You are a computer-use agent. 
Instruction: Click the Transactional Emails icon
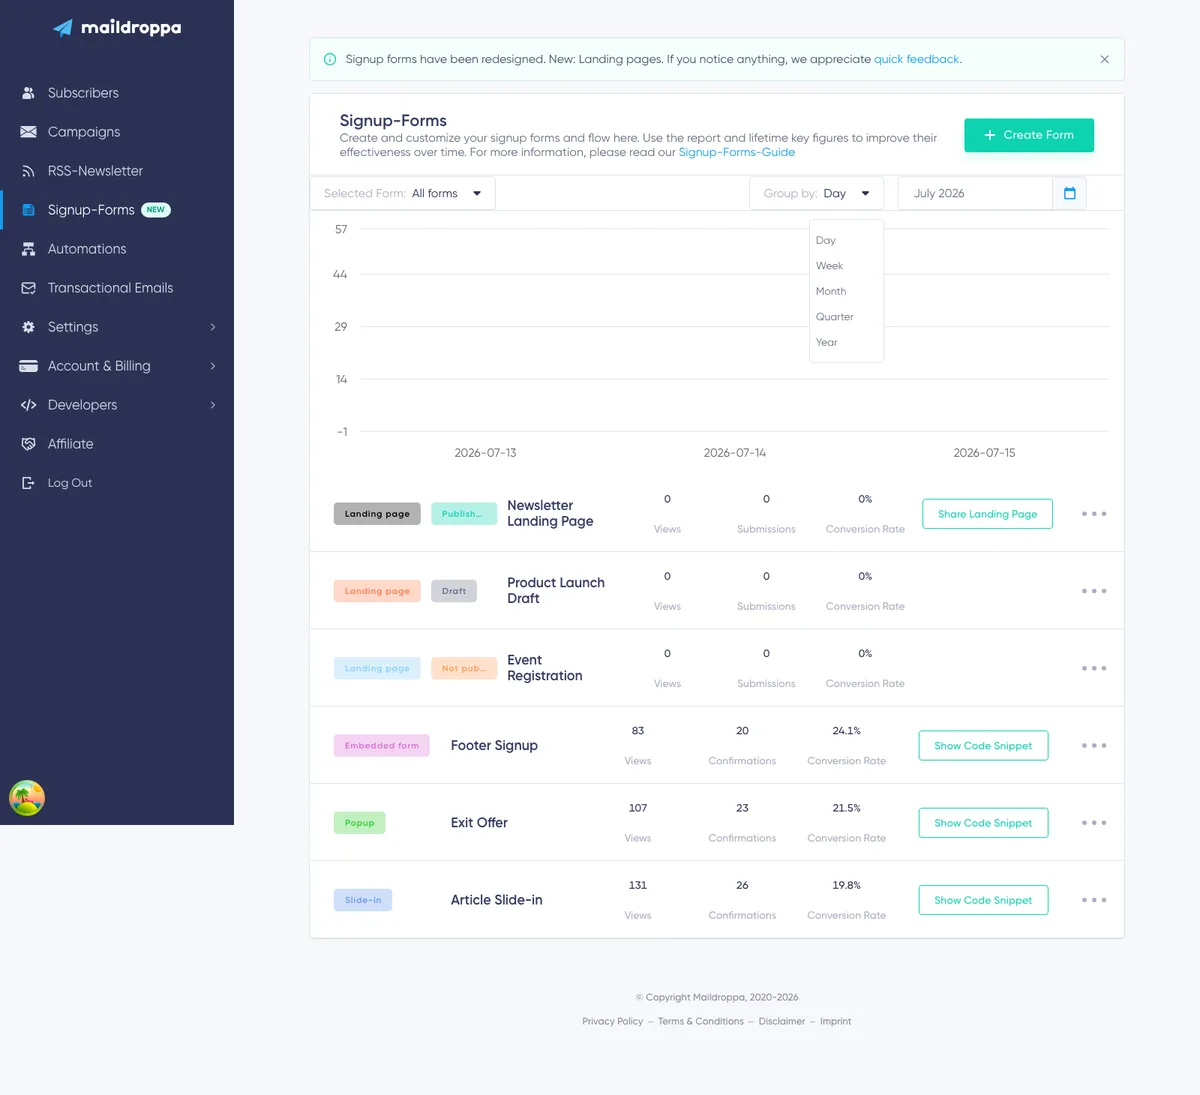point(28,288)
